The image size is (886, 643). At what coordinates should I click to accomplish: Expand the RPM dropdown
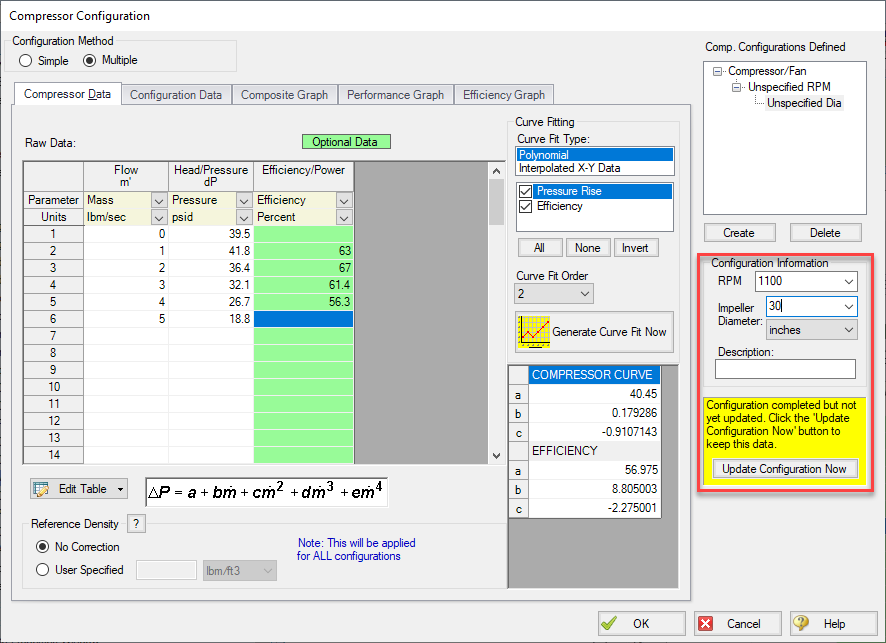[x=848, y=282]
